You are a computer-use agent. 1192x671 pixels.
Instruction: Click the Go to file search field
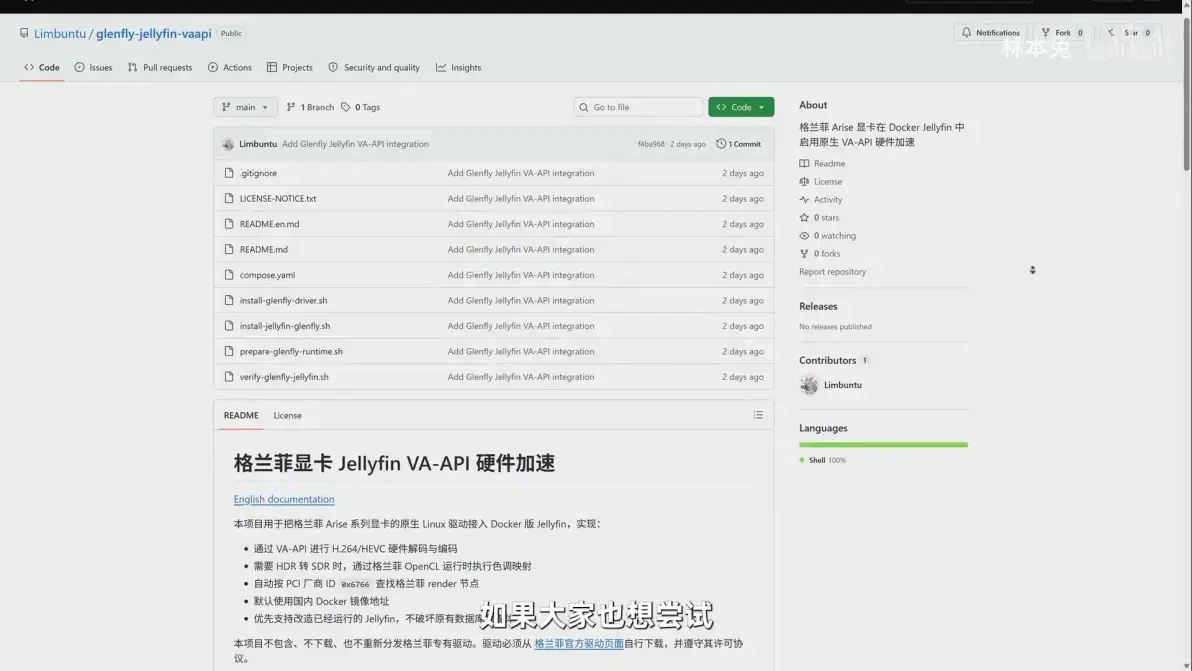pos(638,107)
